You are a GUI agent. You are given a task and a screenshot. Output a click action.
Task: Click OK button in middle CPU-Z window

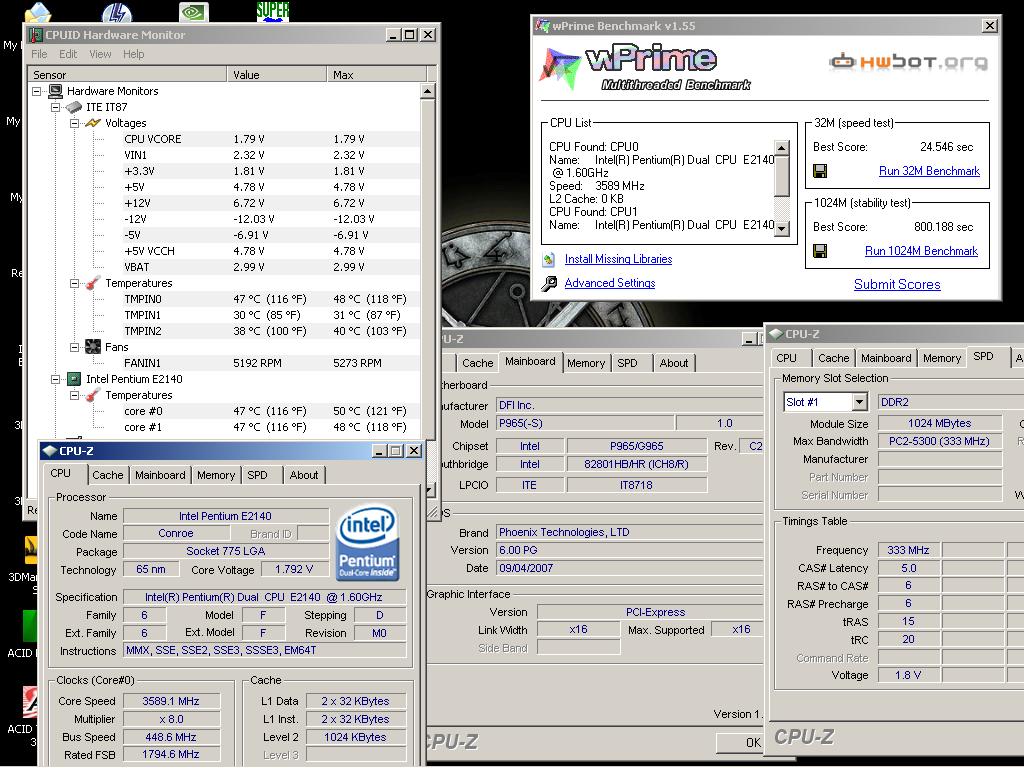pos(741,743)
